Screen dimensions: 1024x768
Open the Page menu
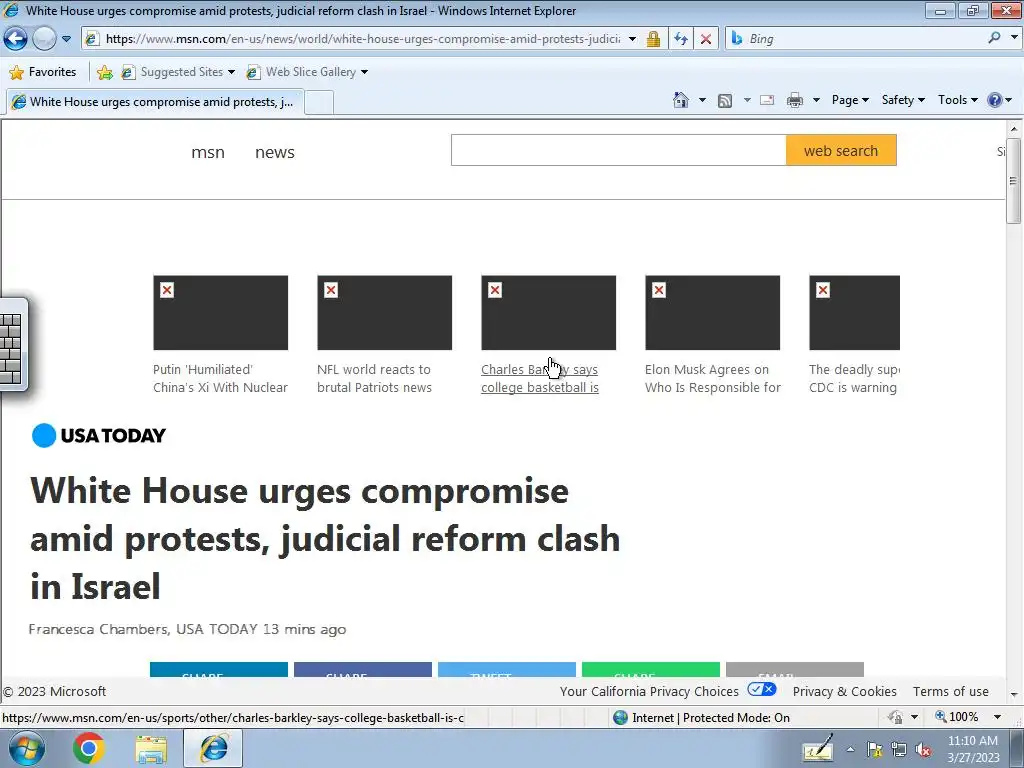click(850, 100)
